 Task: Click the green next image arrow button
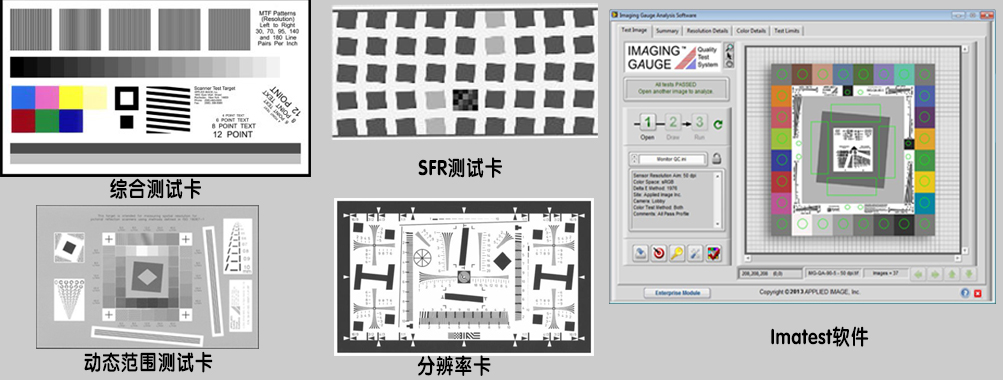935,275
